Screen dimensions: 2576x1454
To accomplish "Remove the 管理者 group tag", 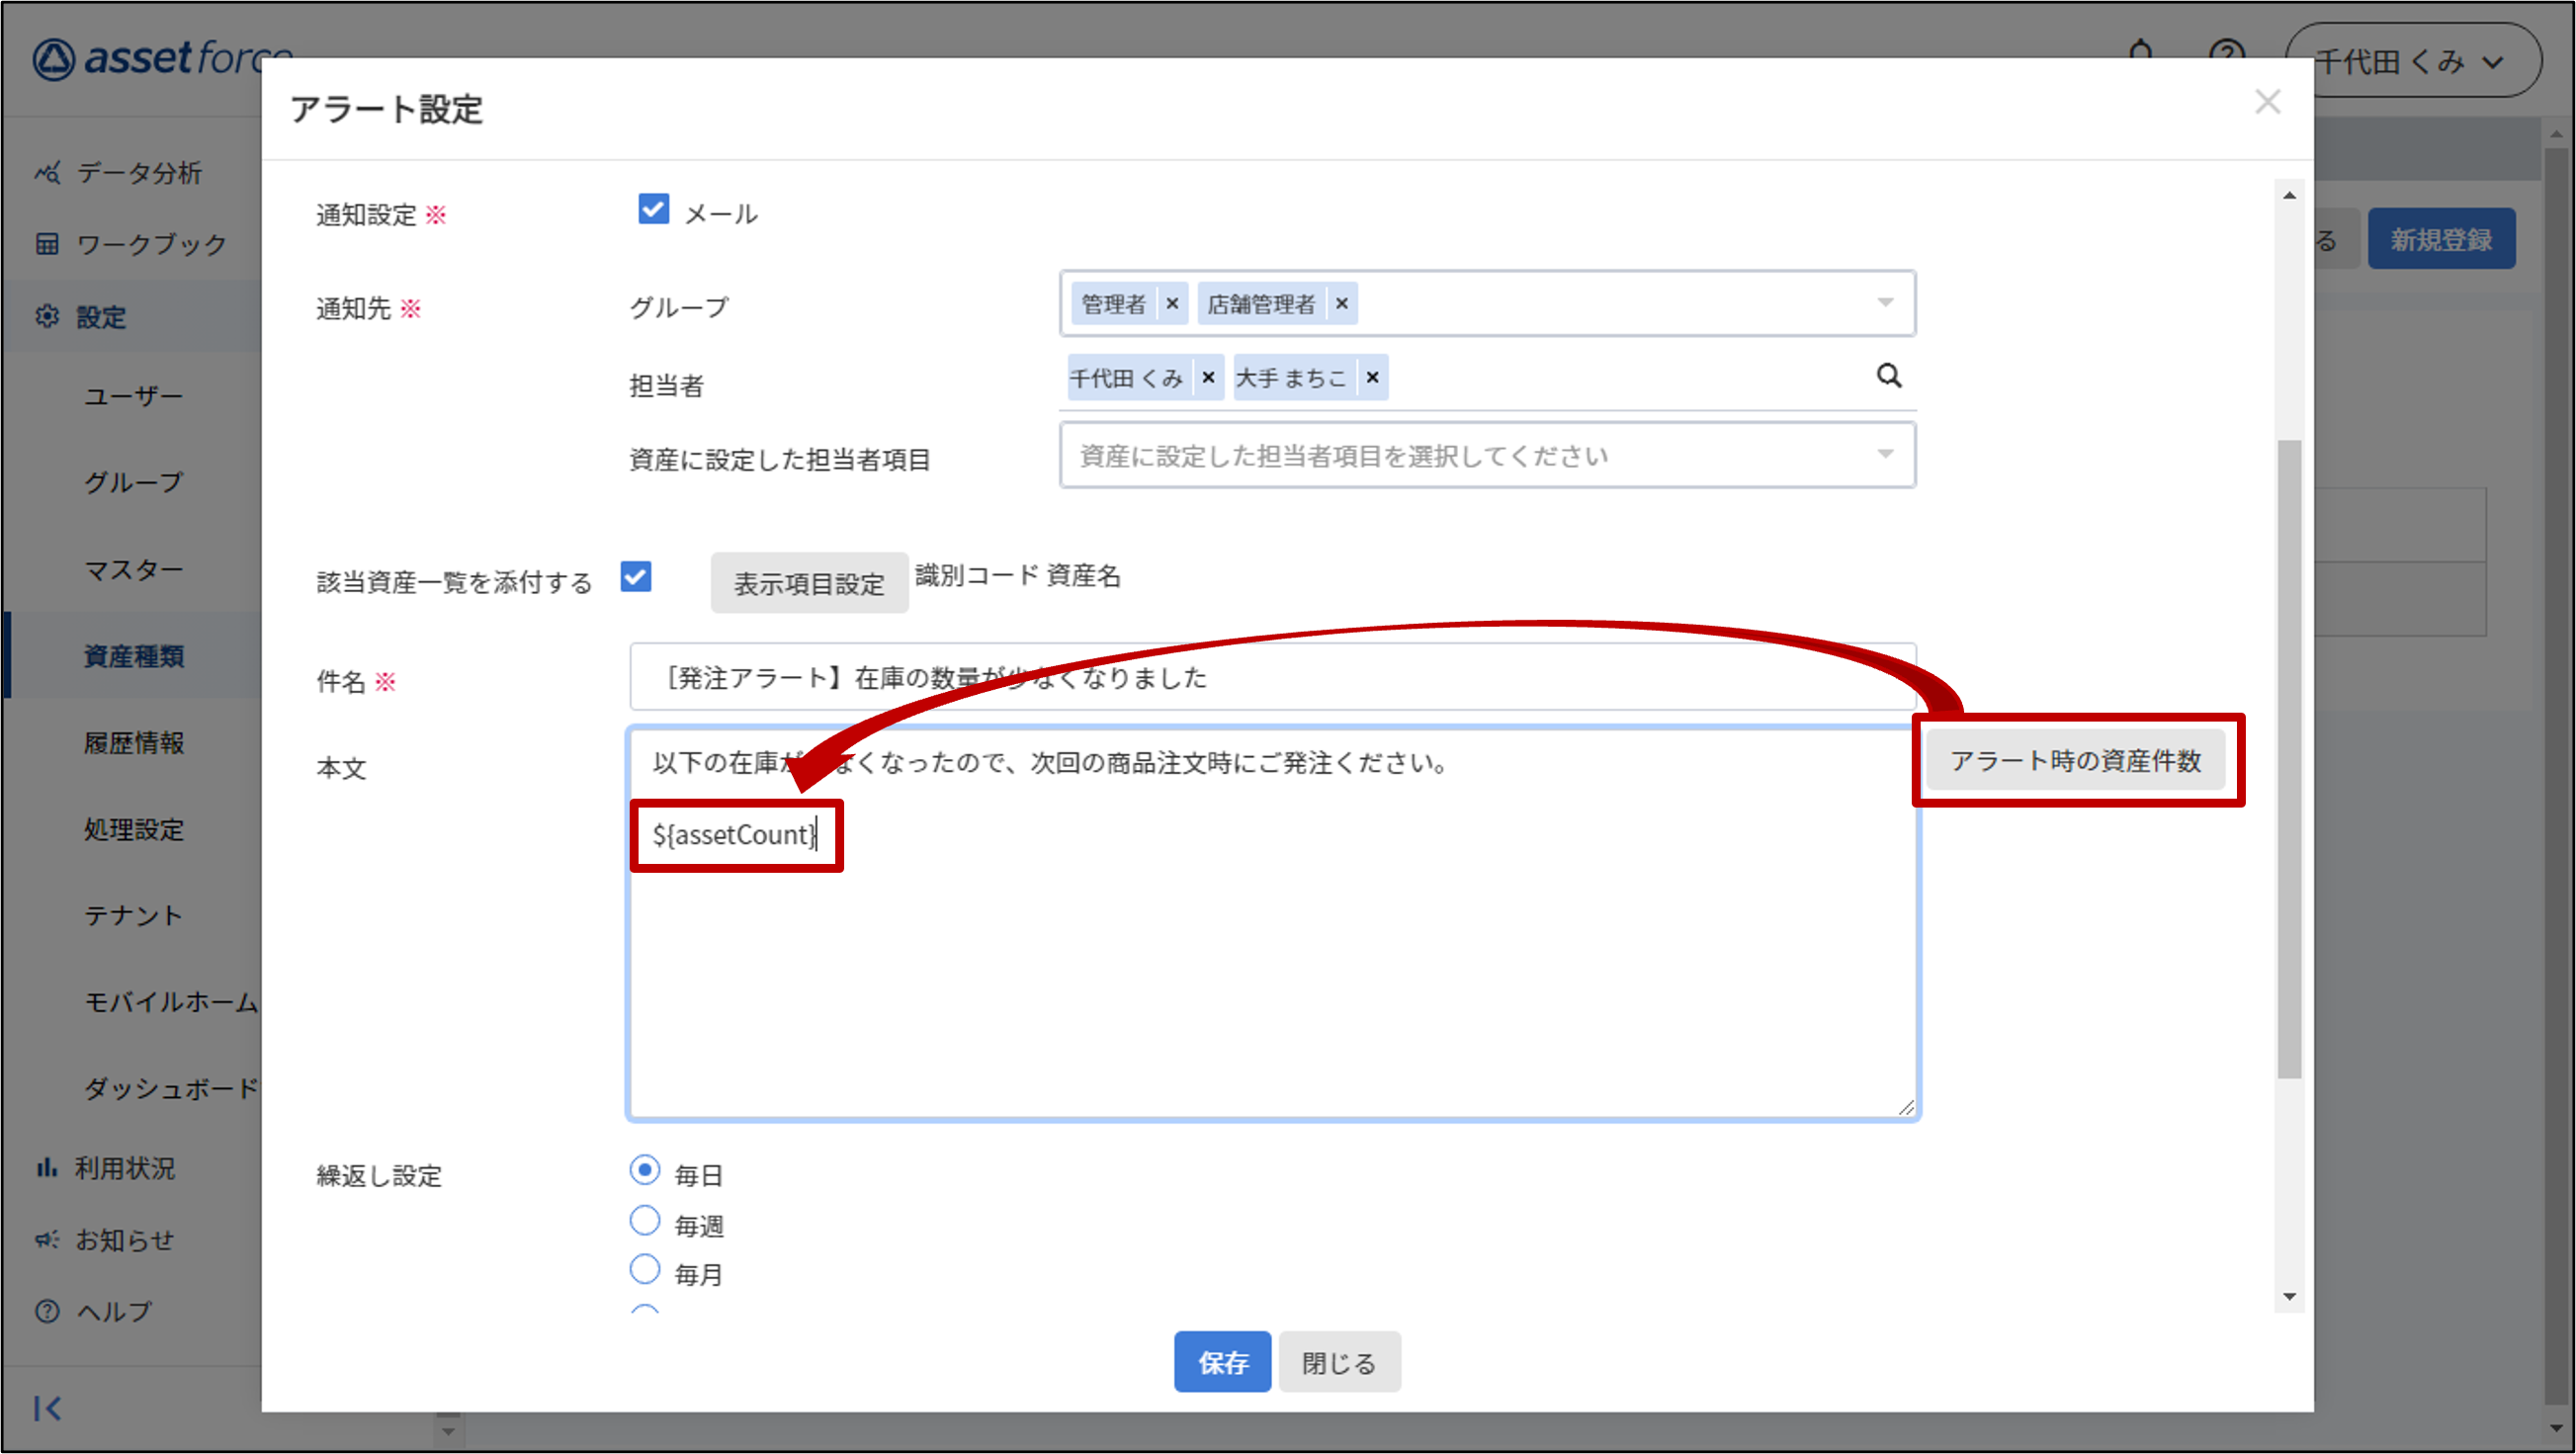I will (1172, 303).
